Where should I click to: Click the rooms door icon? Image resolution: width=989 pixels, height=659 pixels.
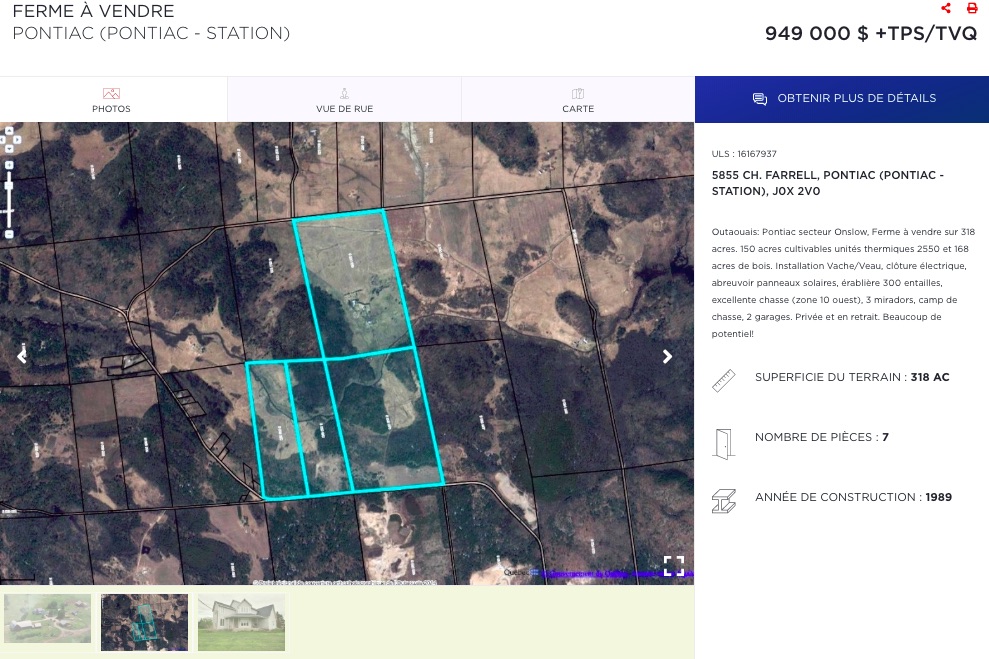[723, 444]
